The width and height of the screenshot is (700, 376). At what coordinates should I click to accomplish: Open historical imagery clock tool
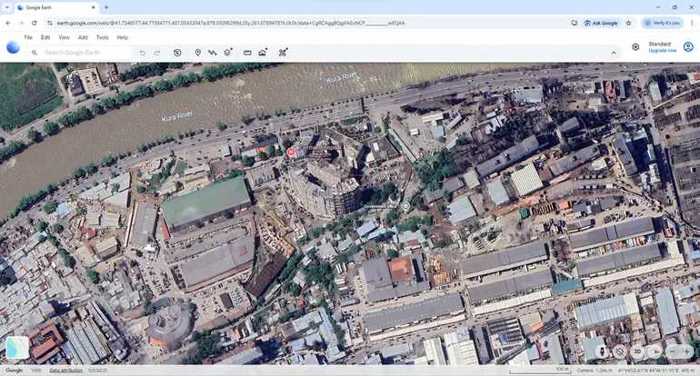178,53
